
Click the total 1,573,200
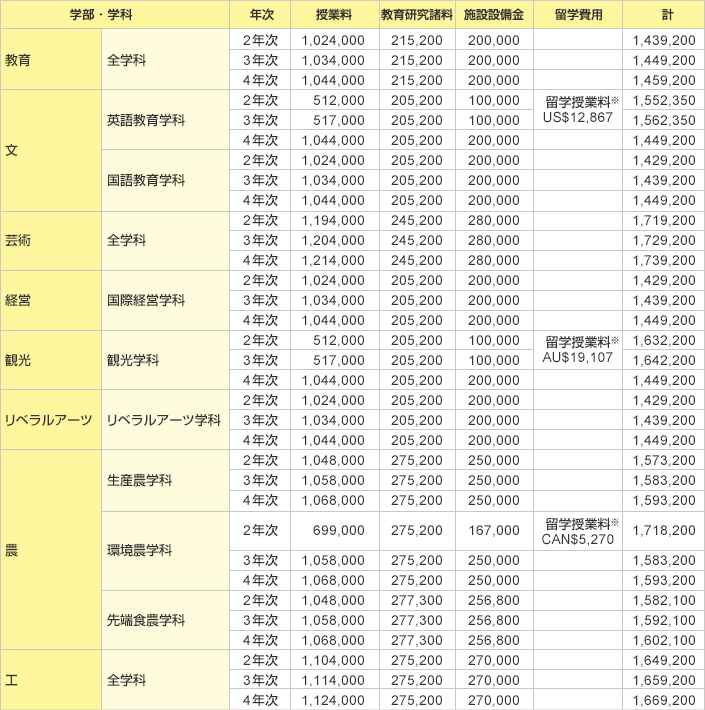tap(663, 460)
